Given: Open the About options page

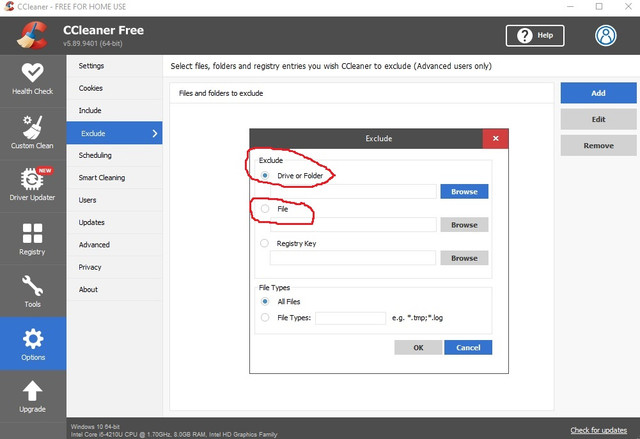Looking at the screenshot, I should [114, 290].
